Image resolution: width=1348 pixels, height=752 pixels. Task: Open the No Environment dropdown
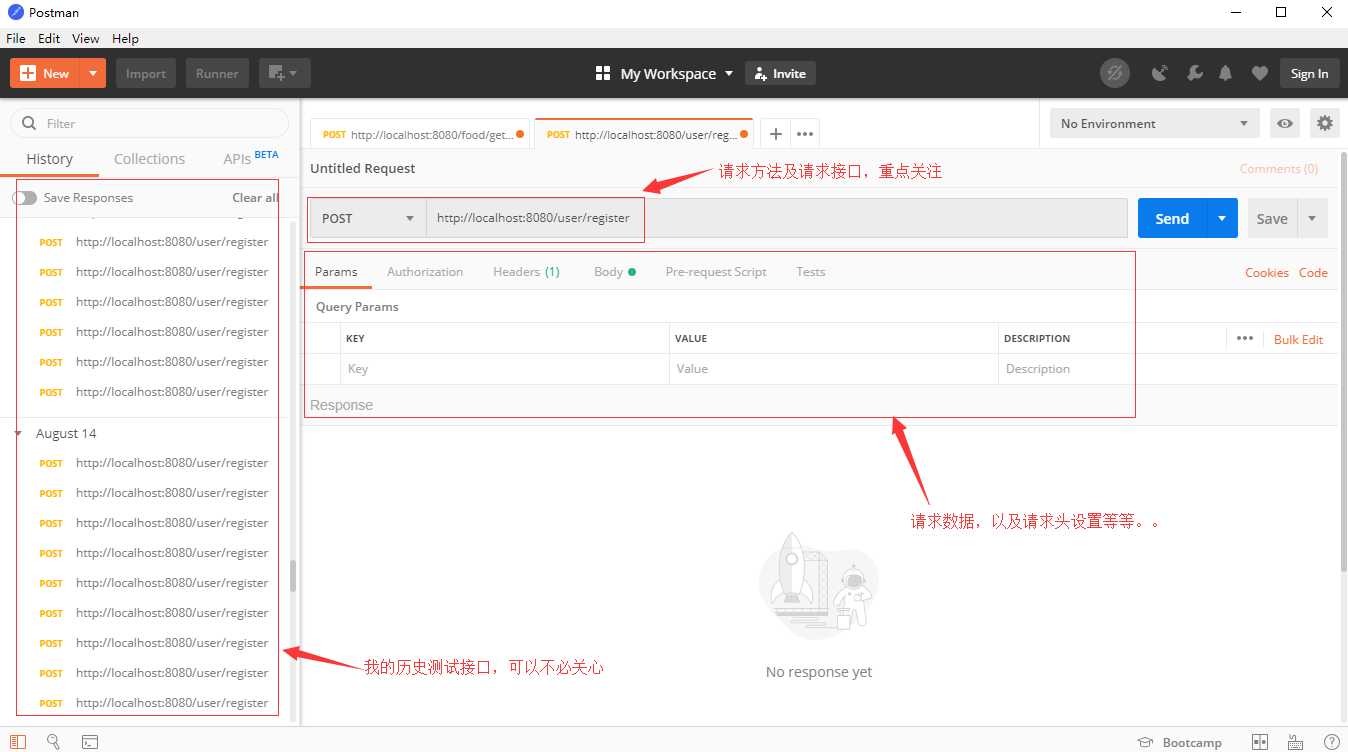[x=1155, y=123]
